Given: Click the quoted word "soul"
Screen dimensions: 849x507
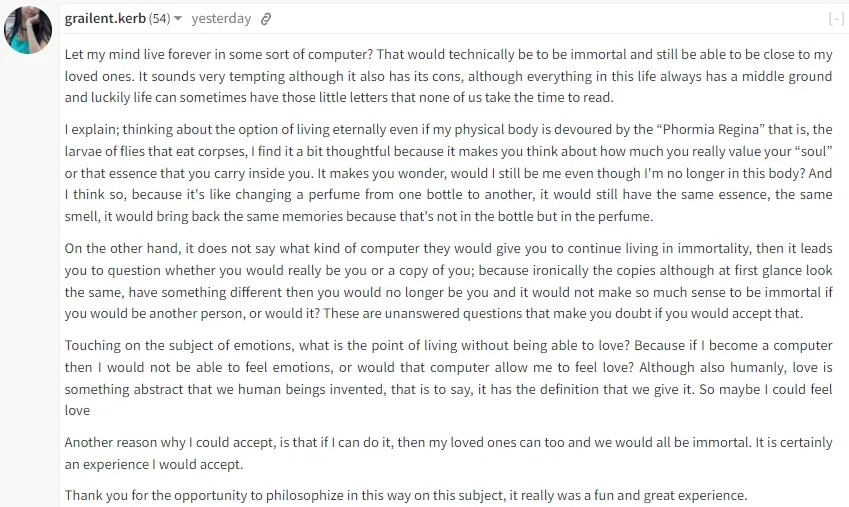Looking at the screenshot, I should [814, 151].
